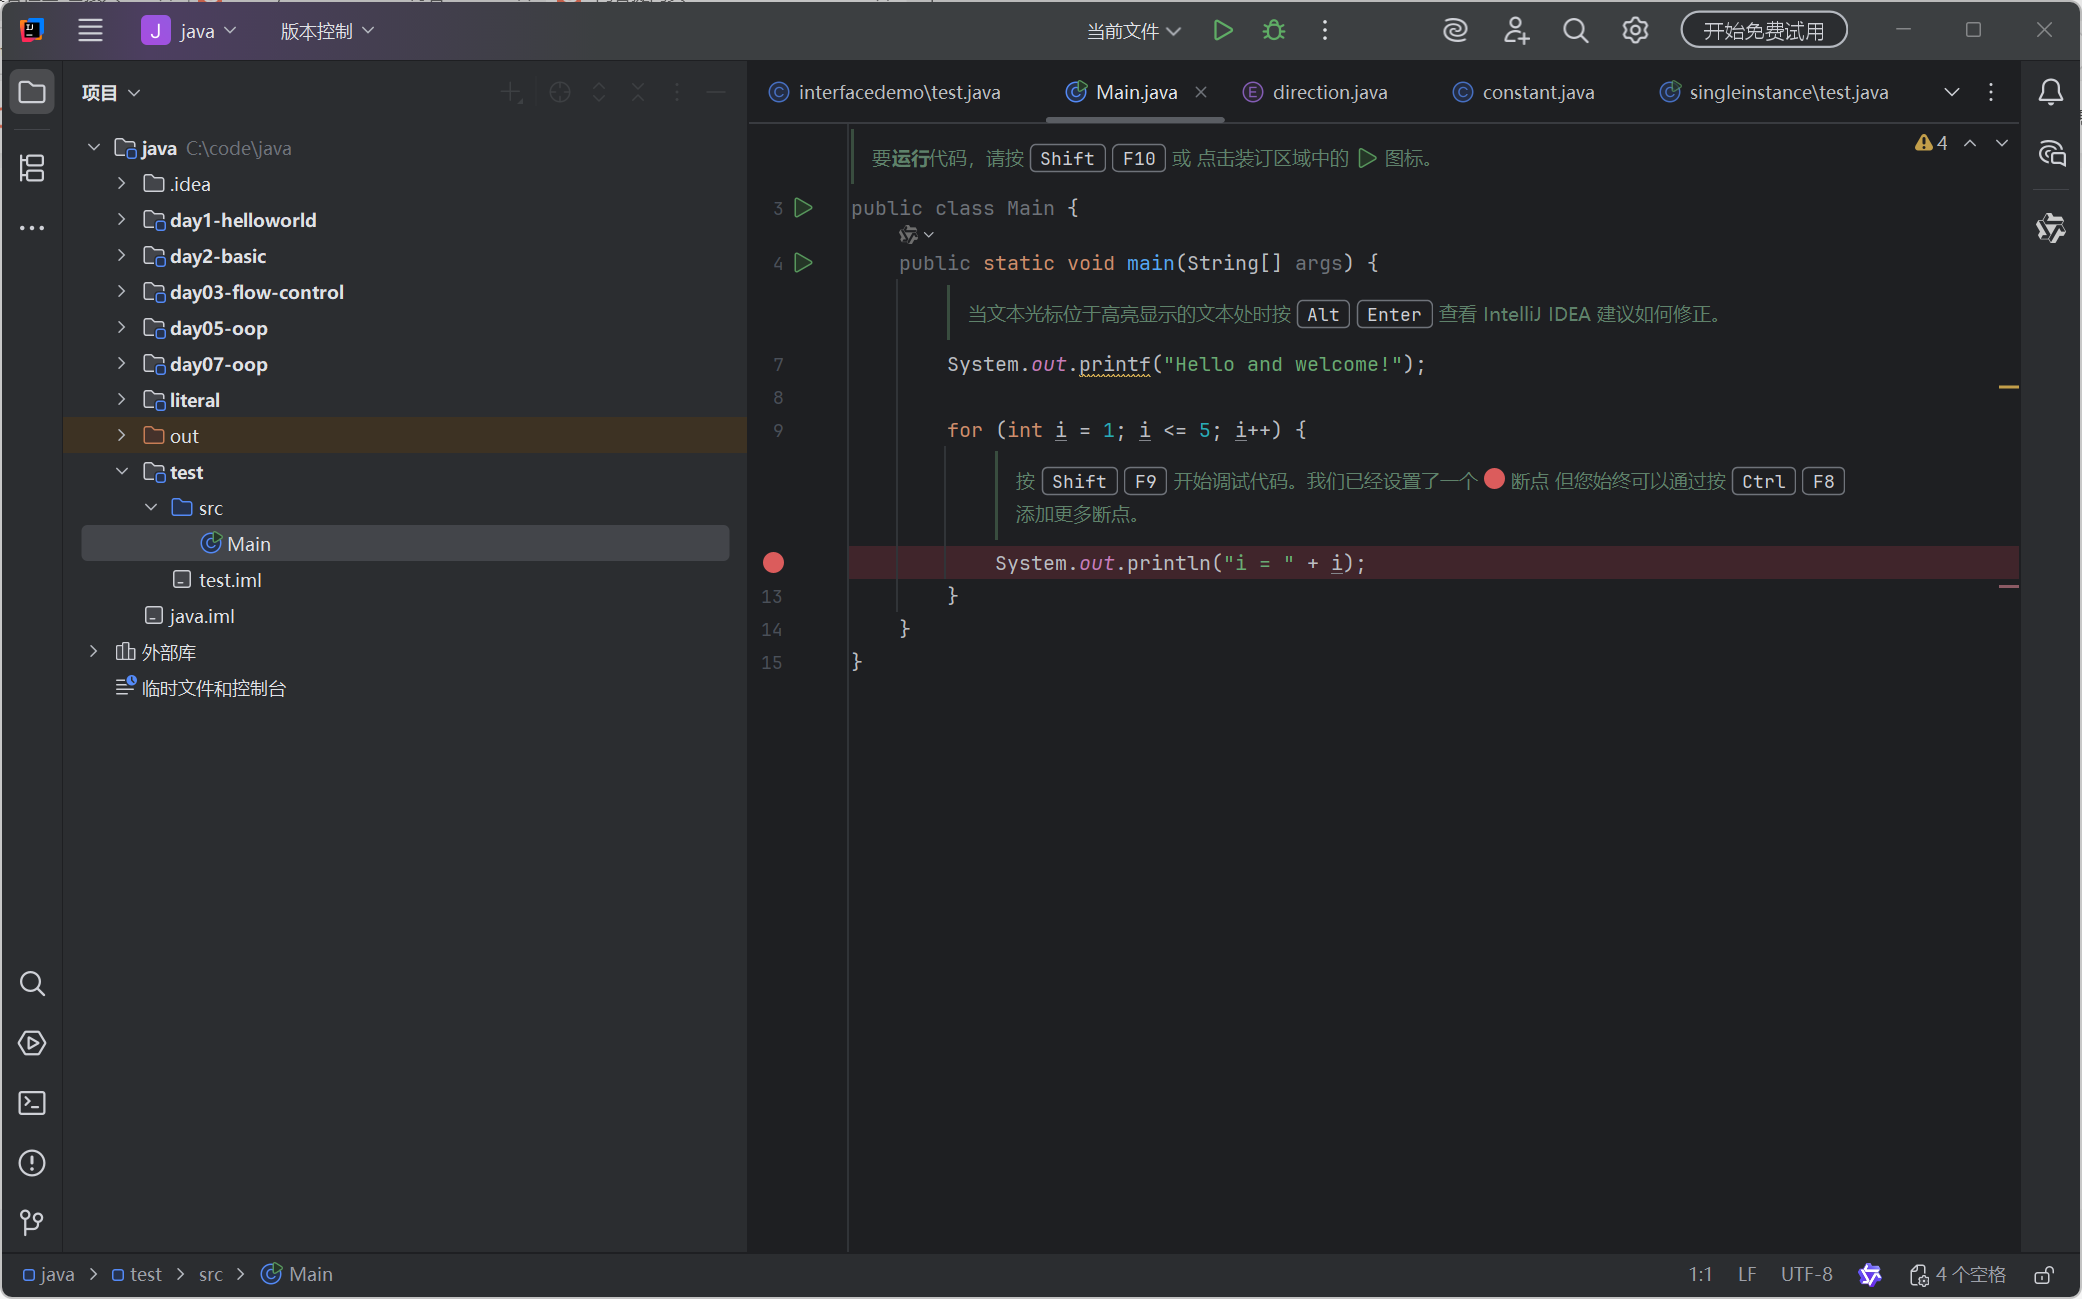
Task: Open the Structure tool window icon
Action: [32, 168]
